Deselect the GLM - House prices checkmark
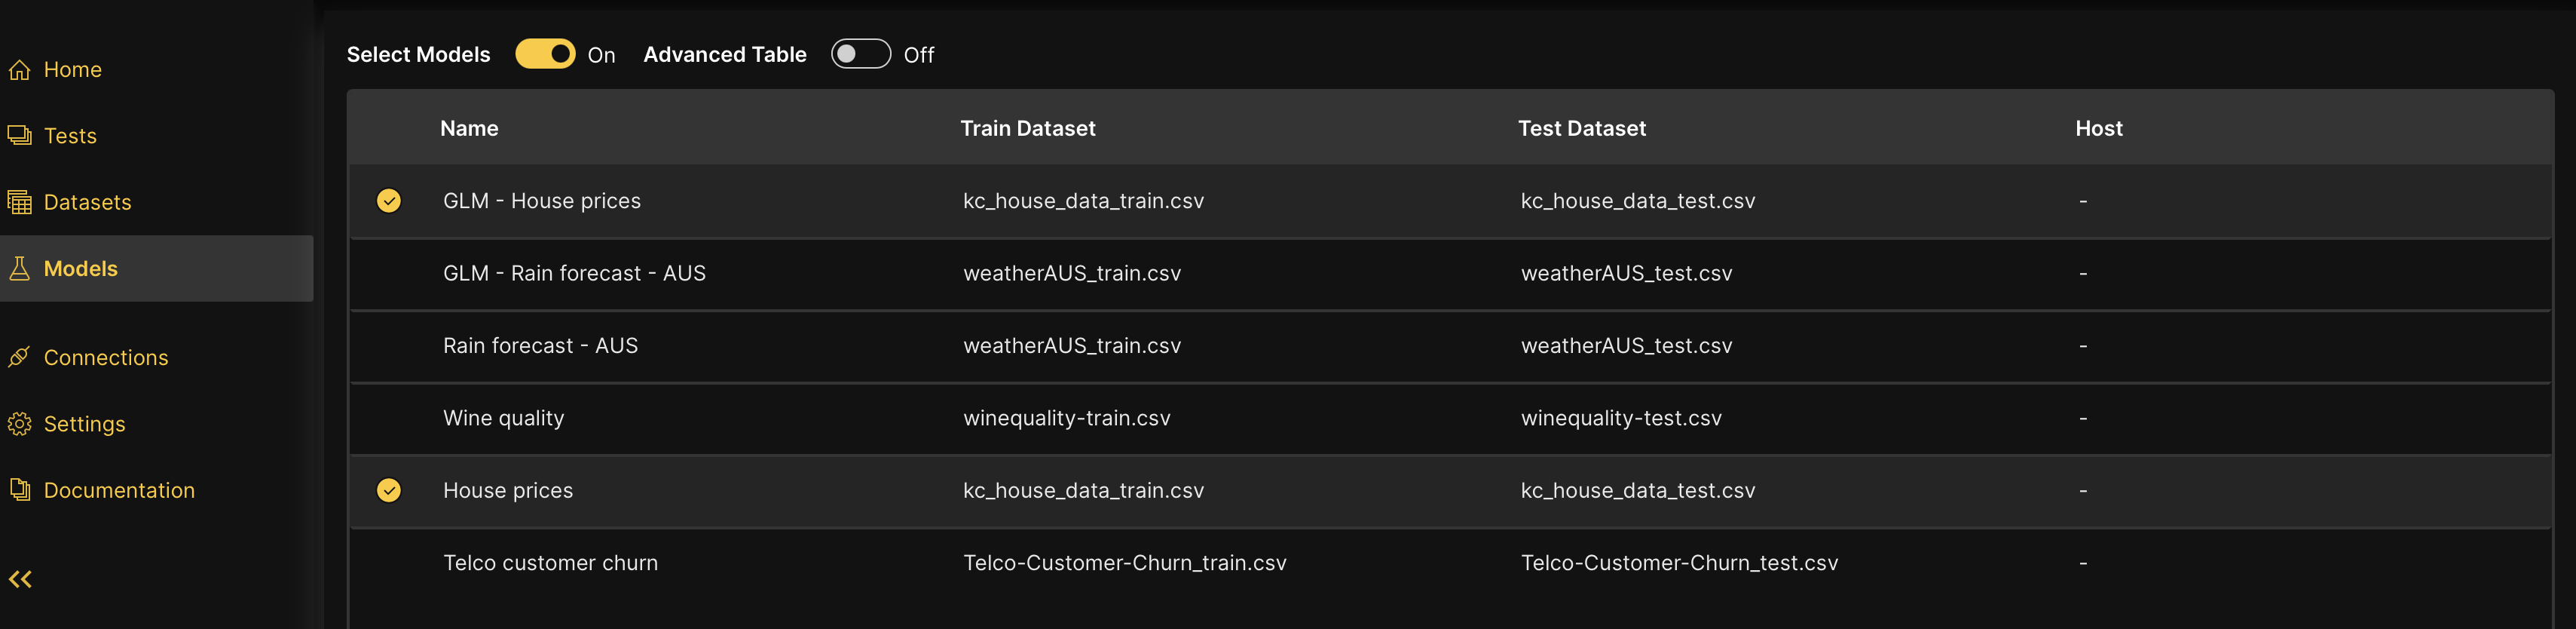The height and width of the screenshot is (629, 2576). (x=389, y=201)
